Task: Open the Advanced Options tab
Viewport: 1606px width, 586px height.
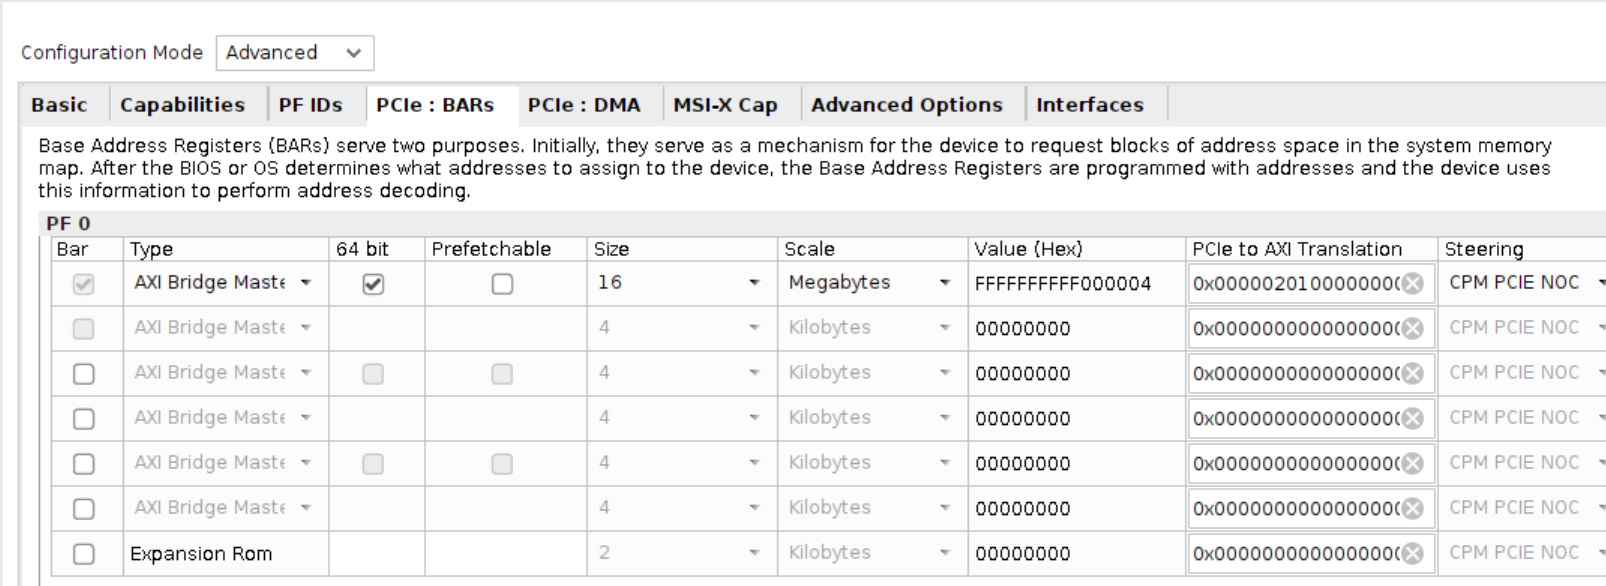Action: pos(907,105)
